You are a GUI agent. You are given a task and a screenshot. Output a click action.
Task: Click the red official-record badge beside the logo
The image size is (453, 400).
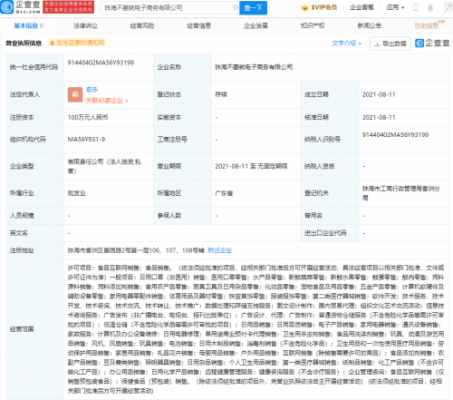tap(68, 7)
